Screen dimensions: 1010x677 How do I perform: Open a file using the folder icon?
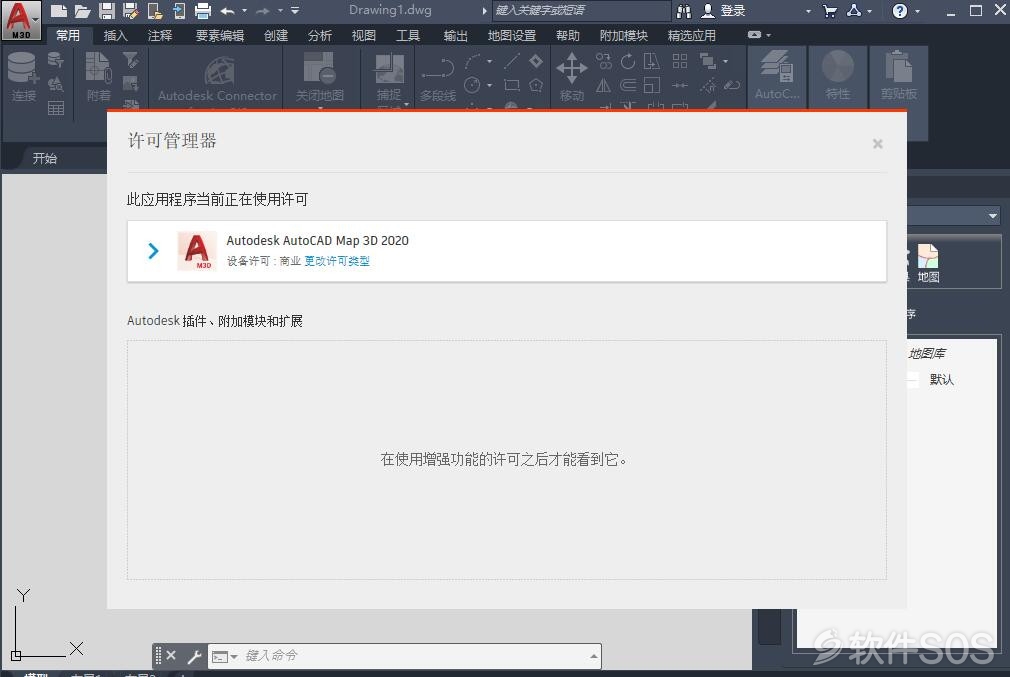(82, 10)
